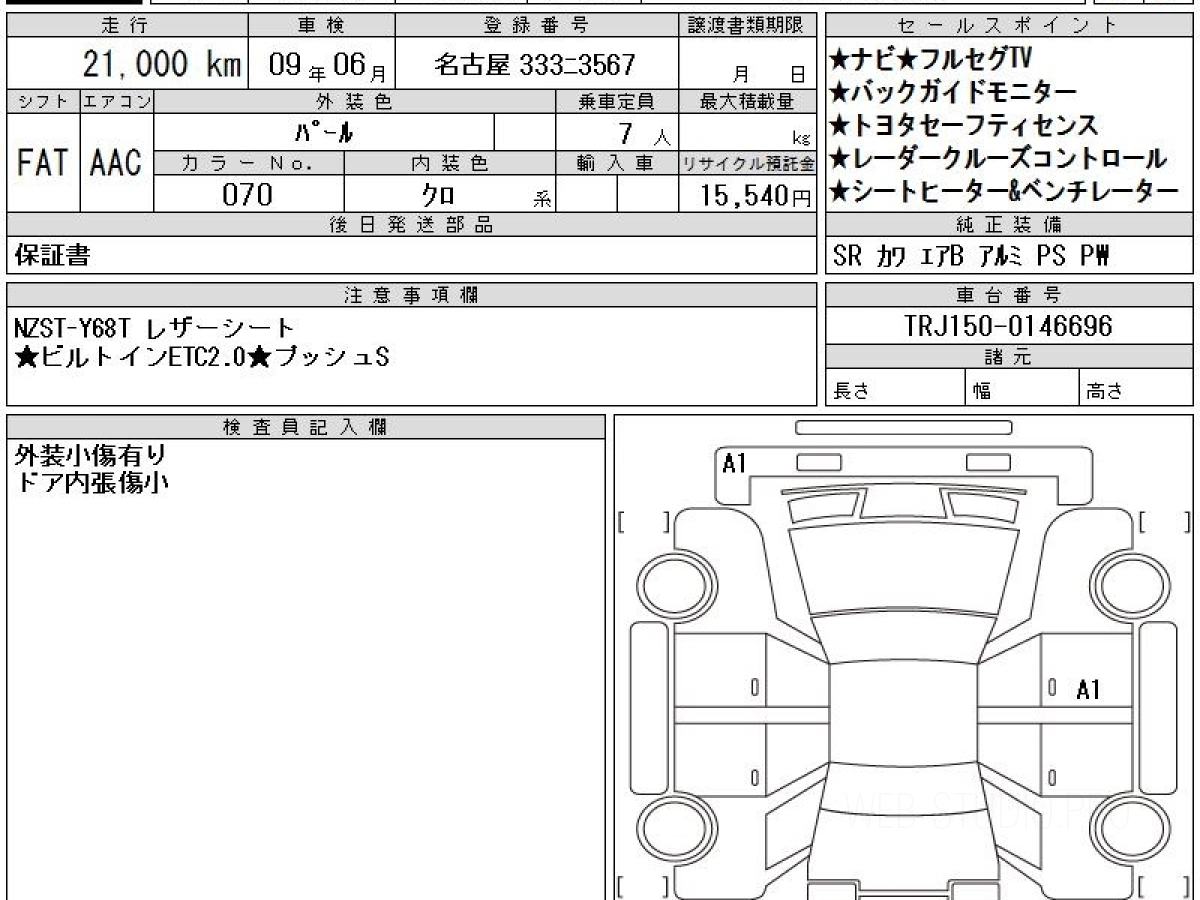Click the SR カワ エアB アルミ PS PW line
This screenshot has height=900, width=1200.
[x=971, y=257]
